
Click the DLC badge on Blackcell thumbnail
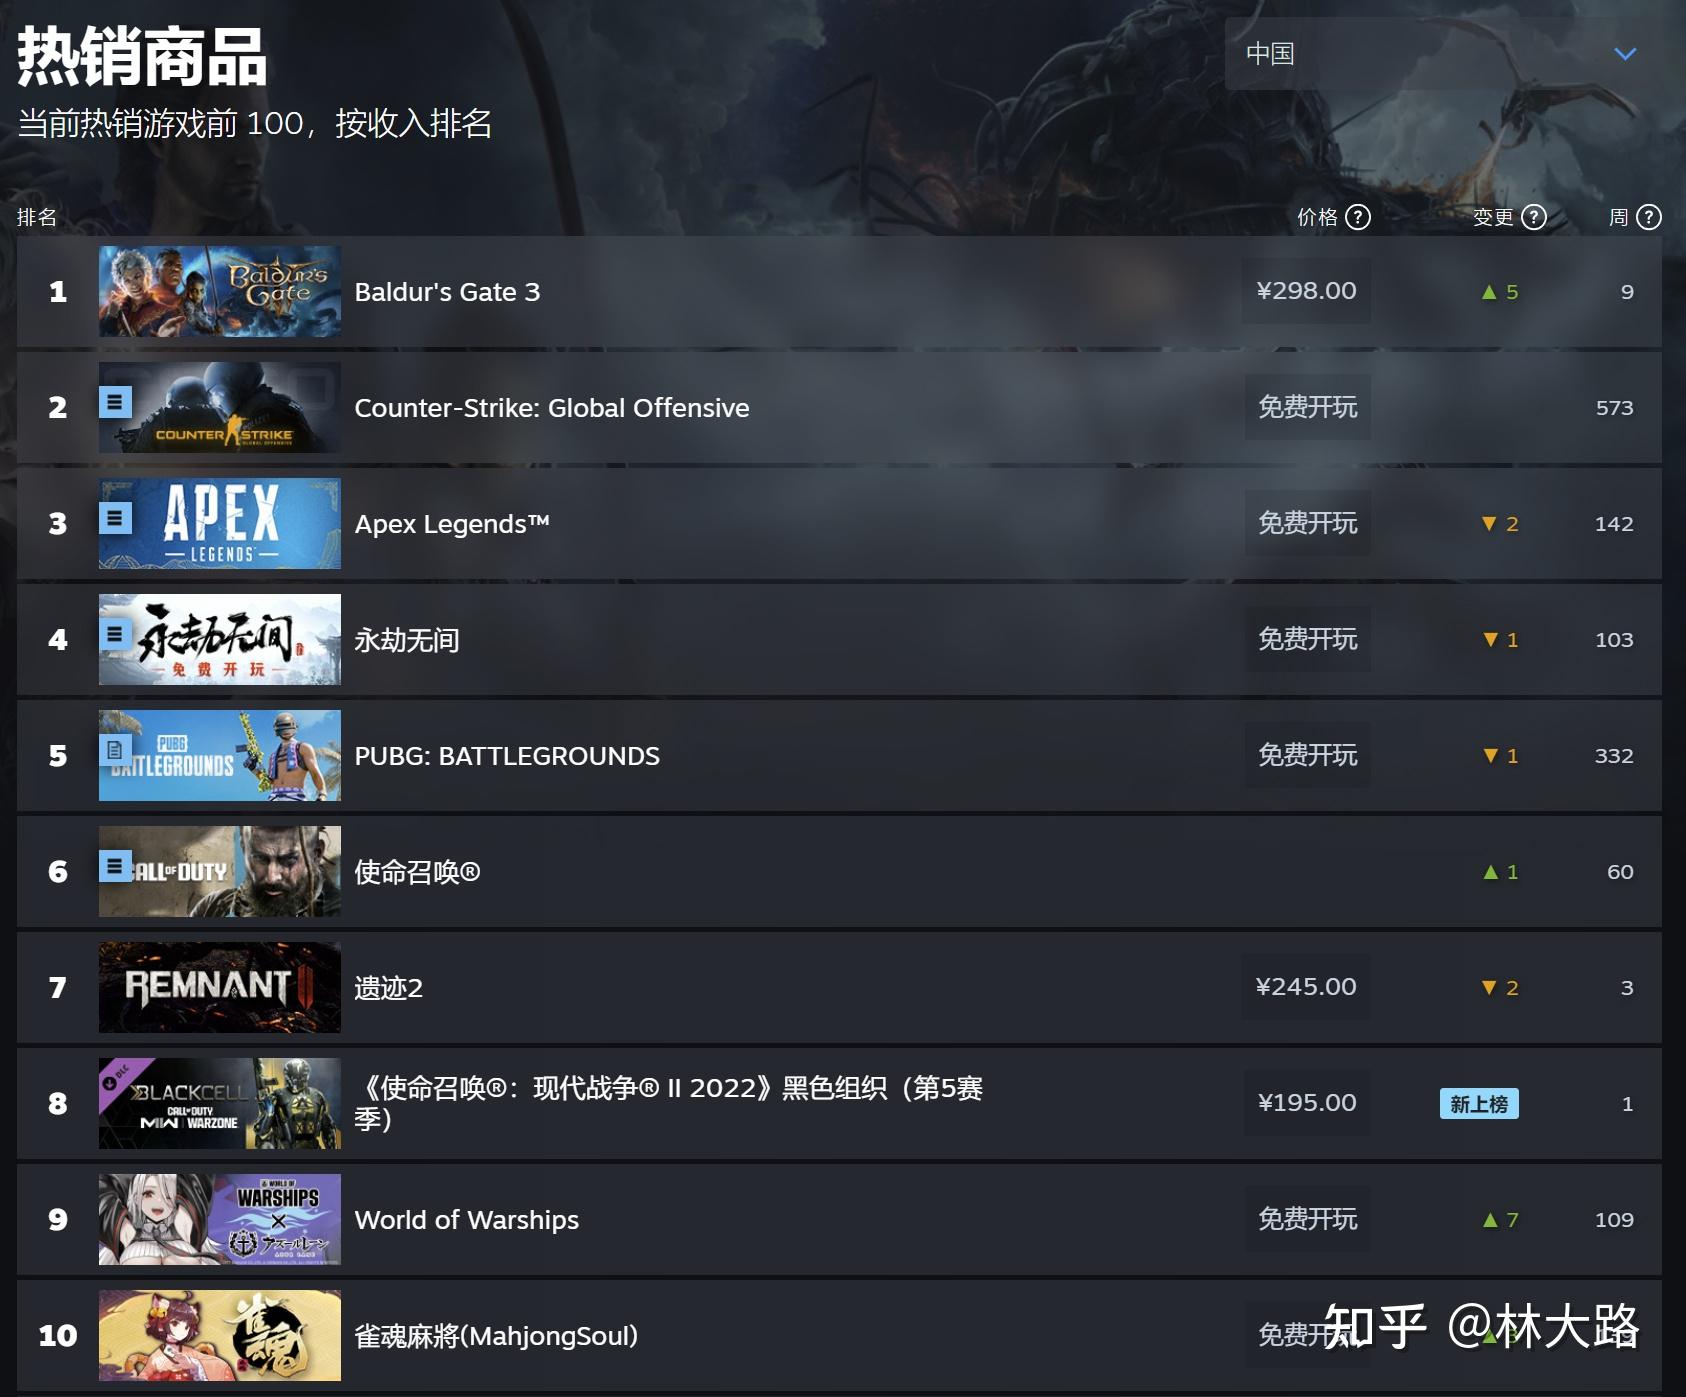click(118, 1078)
